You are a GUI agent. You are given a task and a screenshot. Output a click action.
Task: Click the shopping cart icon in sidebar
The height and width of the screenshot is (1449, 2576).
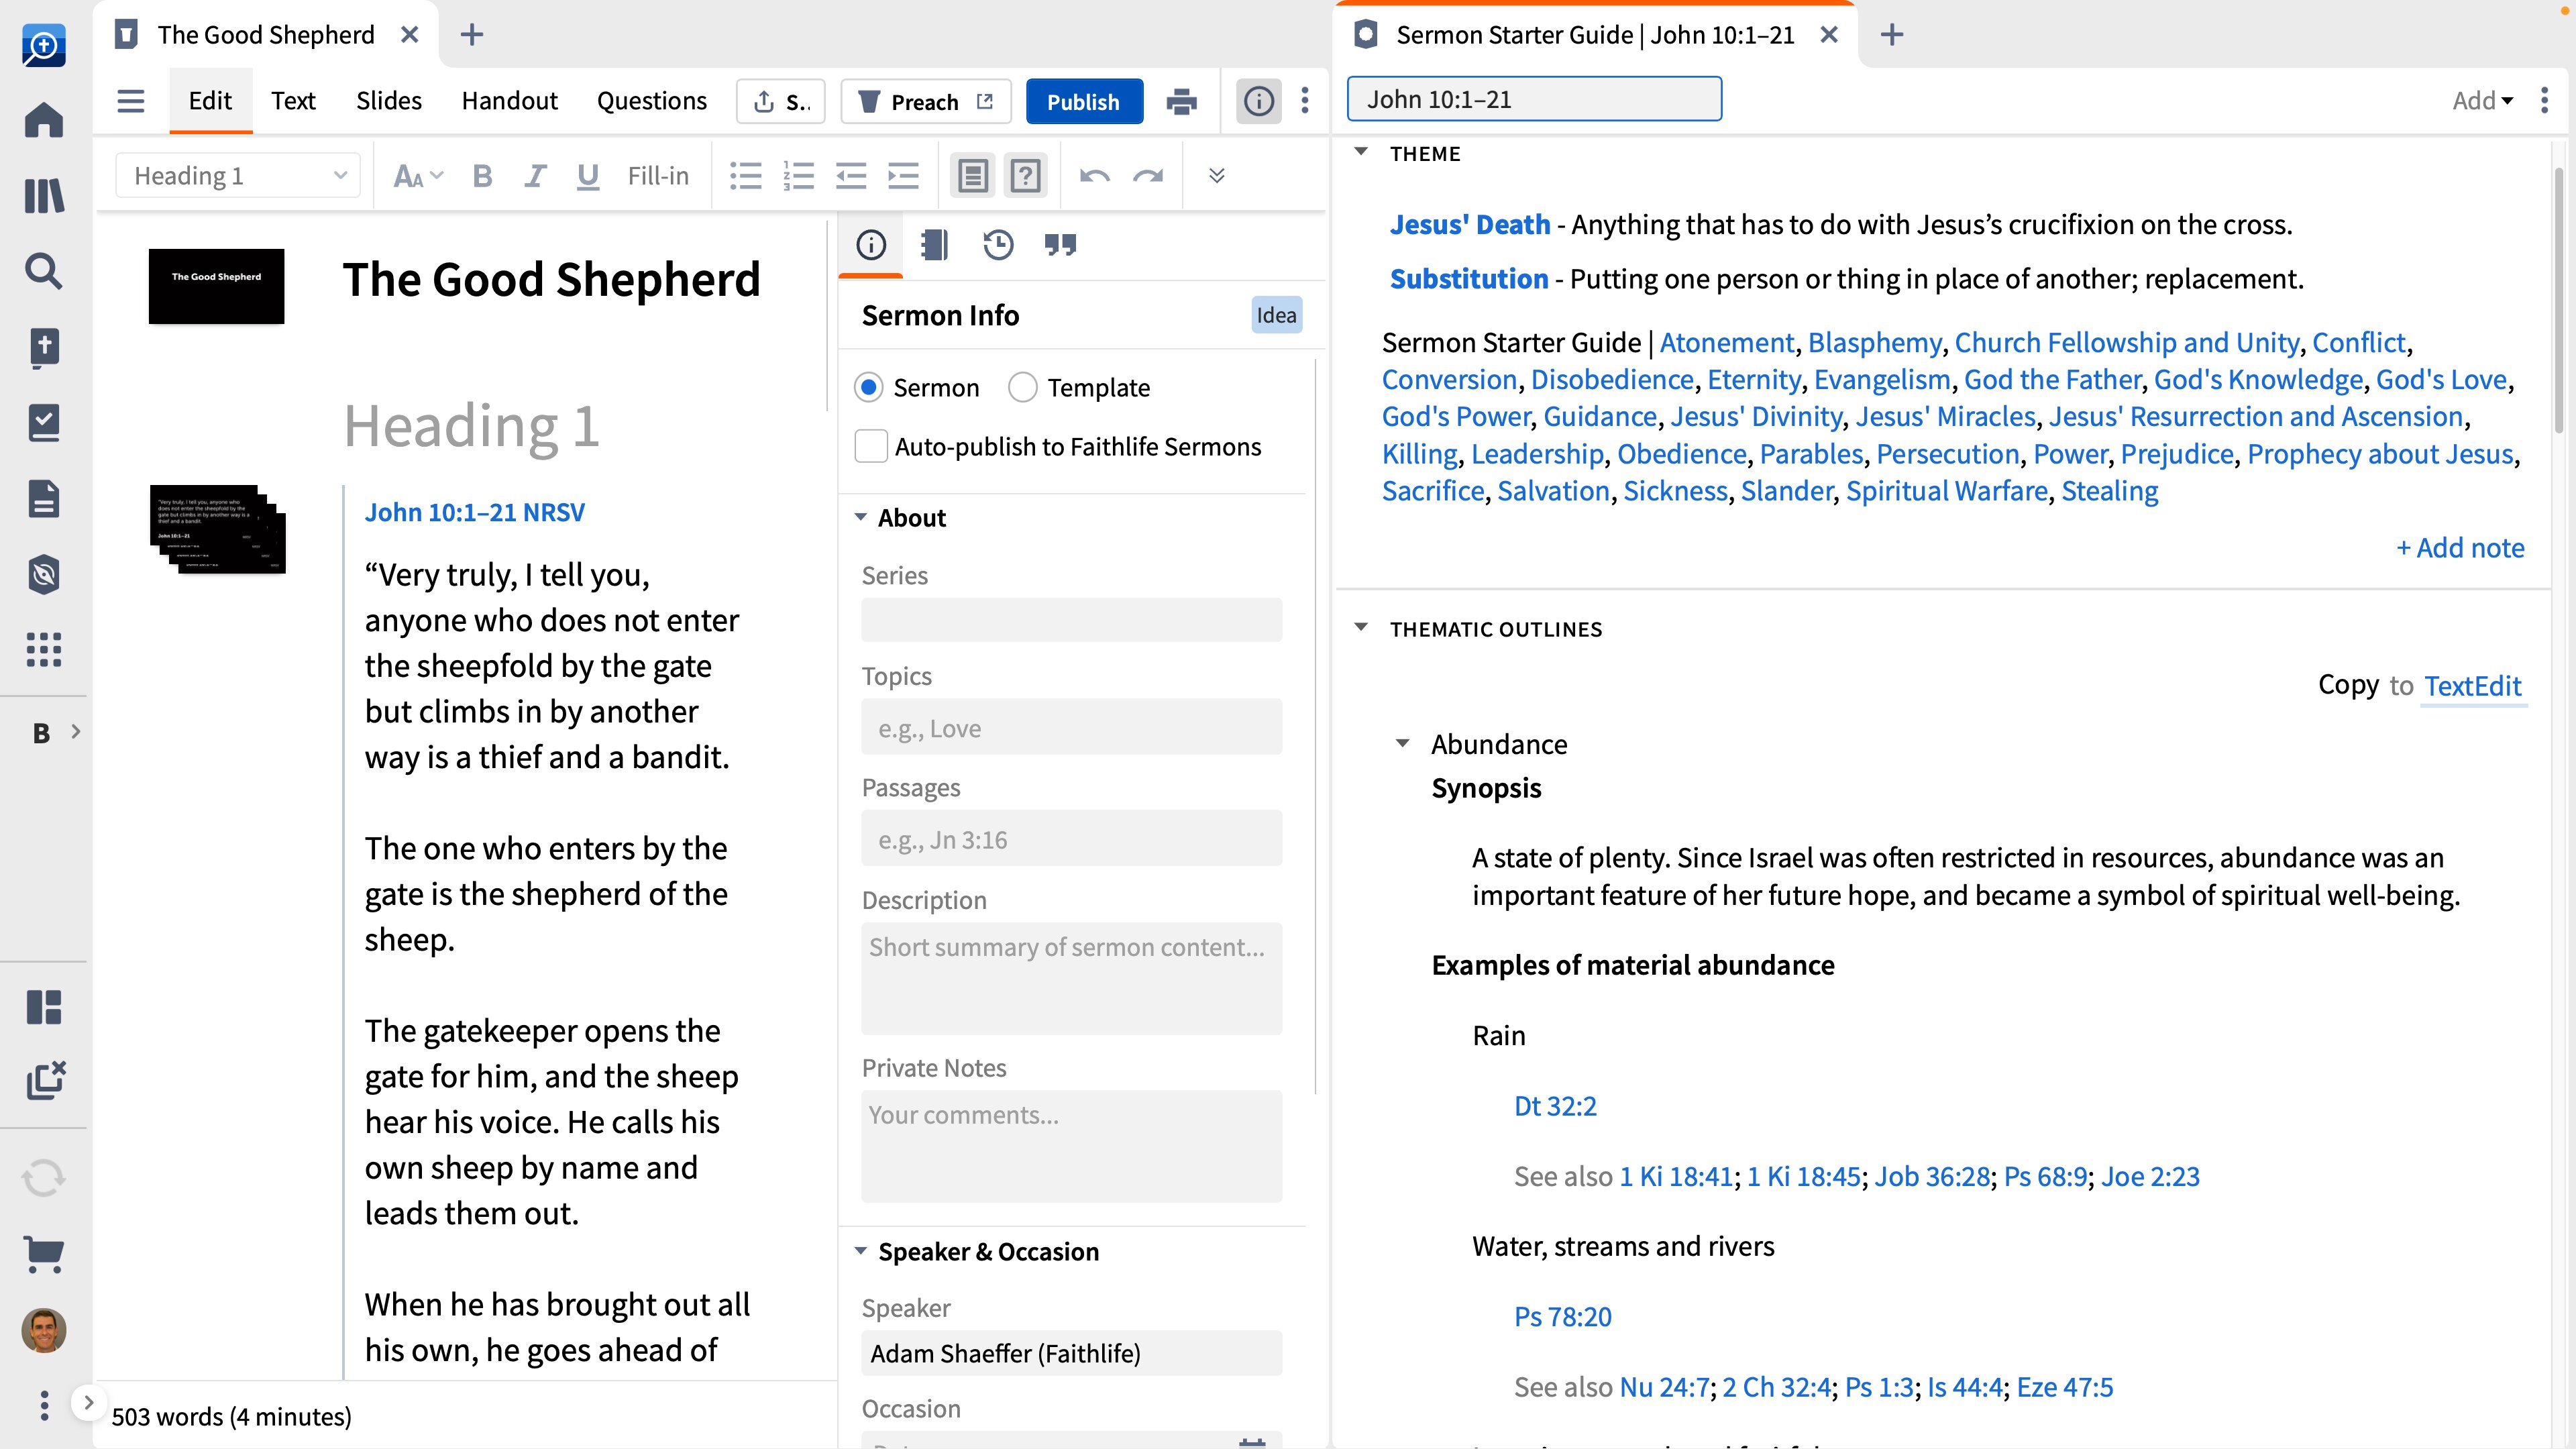click(44, 1253)
